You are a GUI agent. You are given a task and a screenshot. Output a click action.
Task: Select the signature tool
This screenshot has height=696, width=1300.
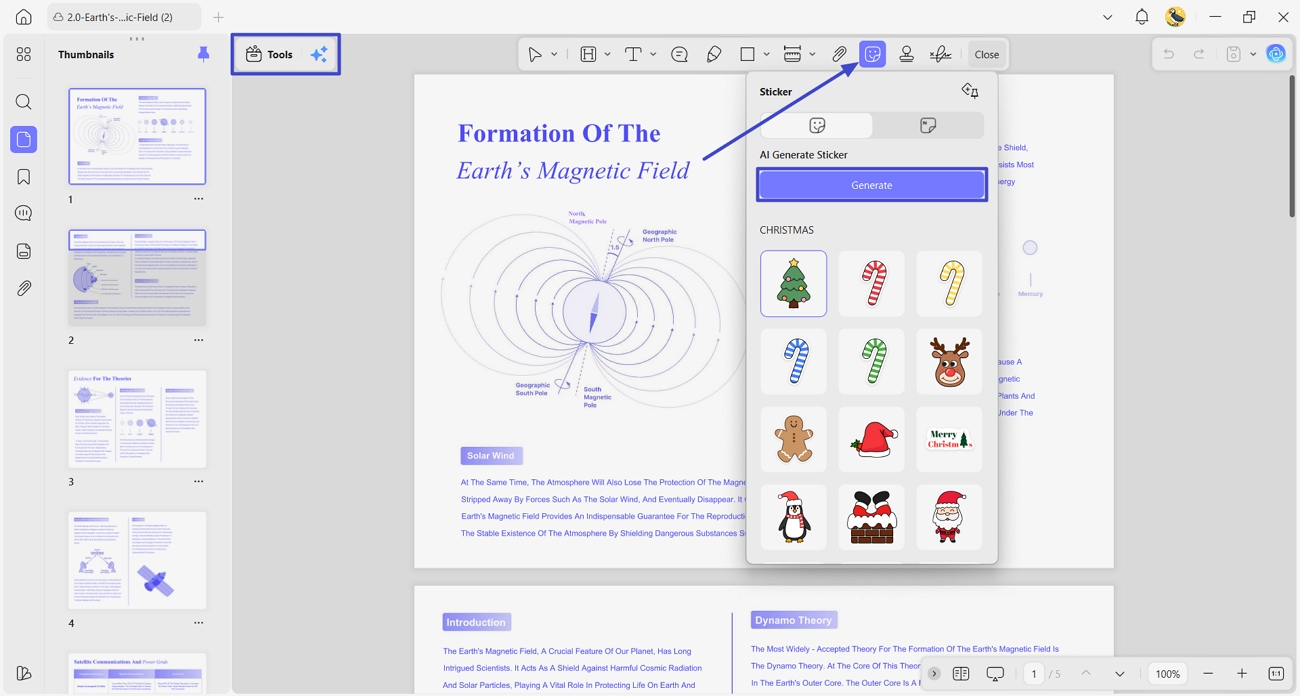(x=940, y=54)
